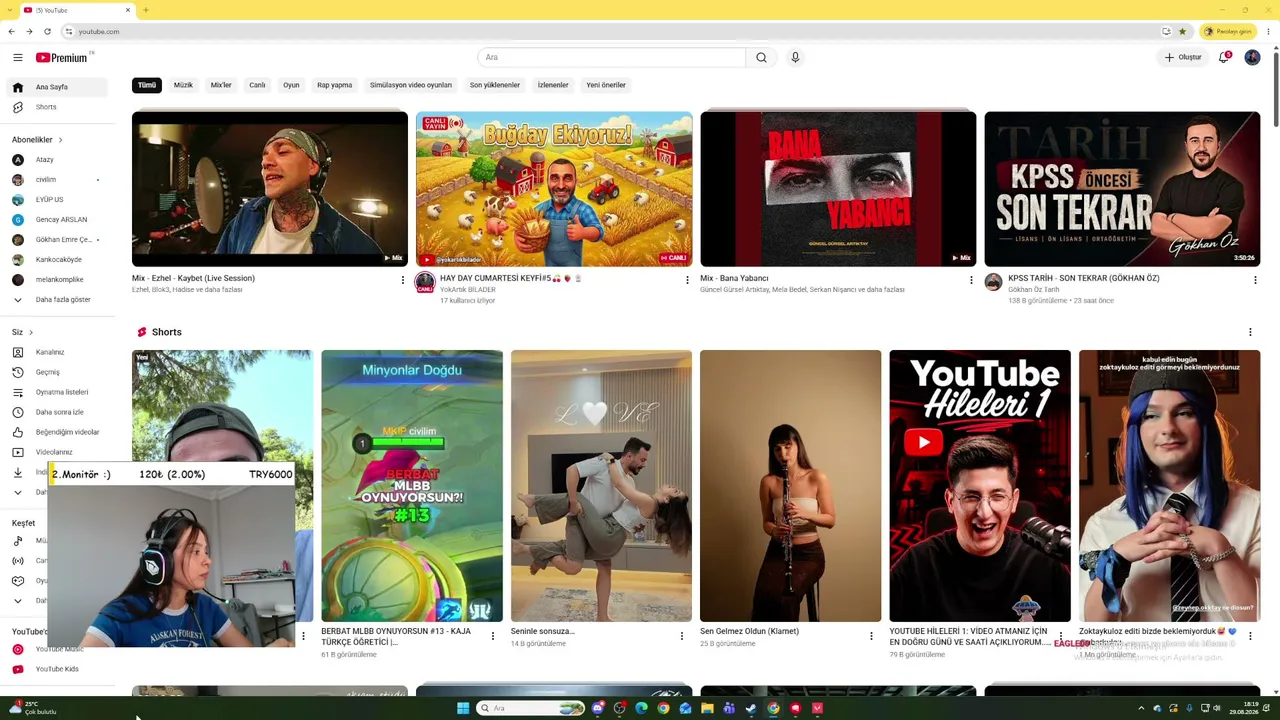Open options for Mix - Bana Yabancı
The image size is (1280, 720).
(x=971, y=280)
